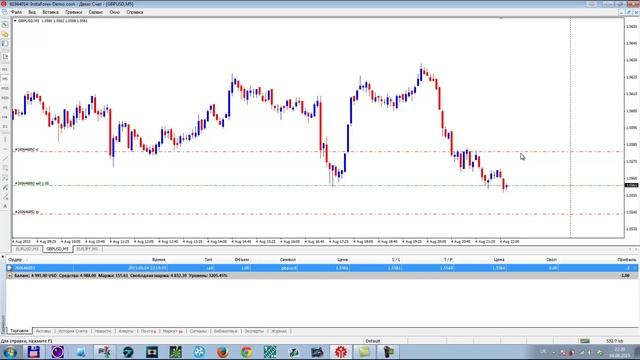Open the yellow-green sticky note taskbar app
The image size is (640, 360).
(364, 352)
